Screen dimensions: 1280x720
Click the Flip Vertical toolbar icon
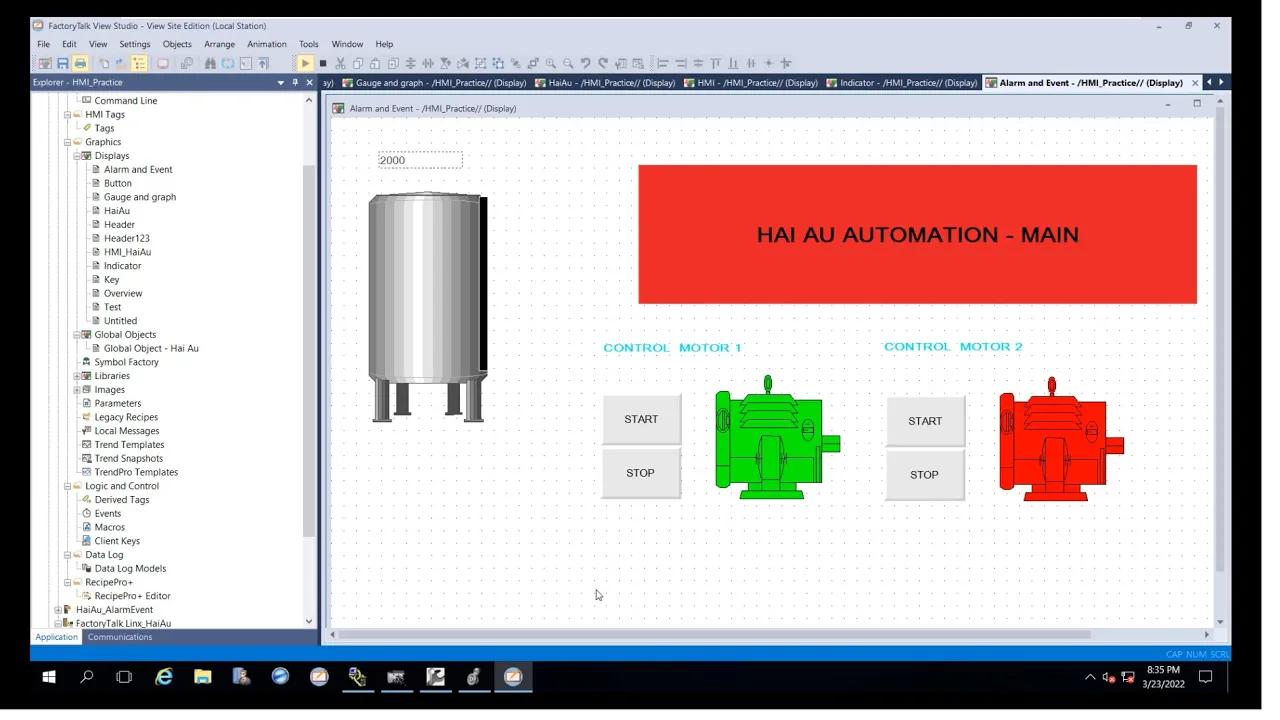pos(445,63)
